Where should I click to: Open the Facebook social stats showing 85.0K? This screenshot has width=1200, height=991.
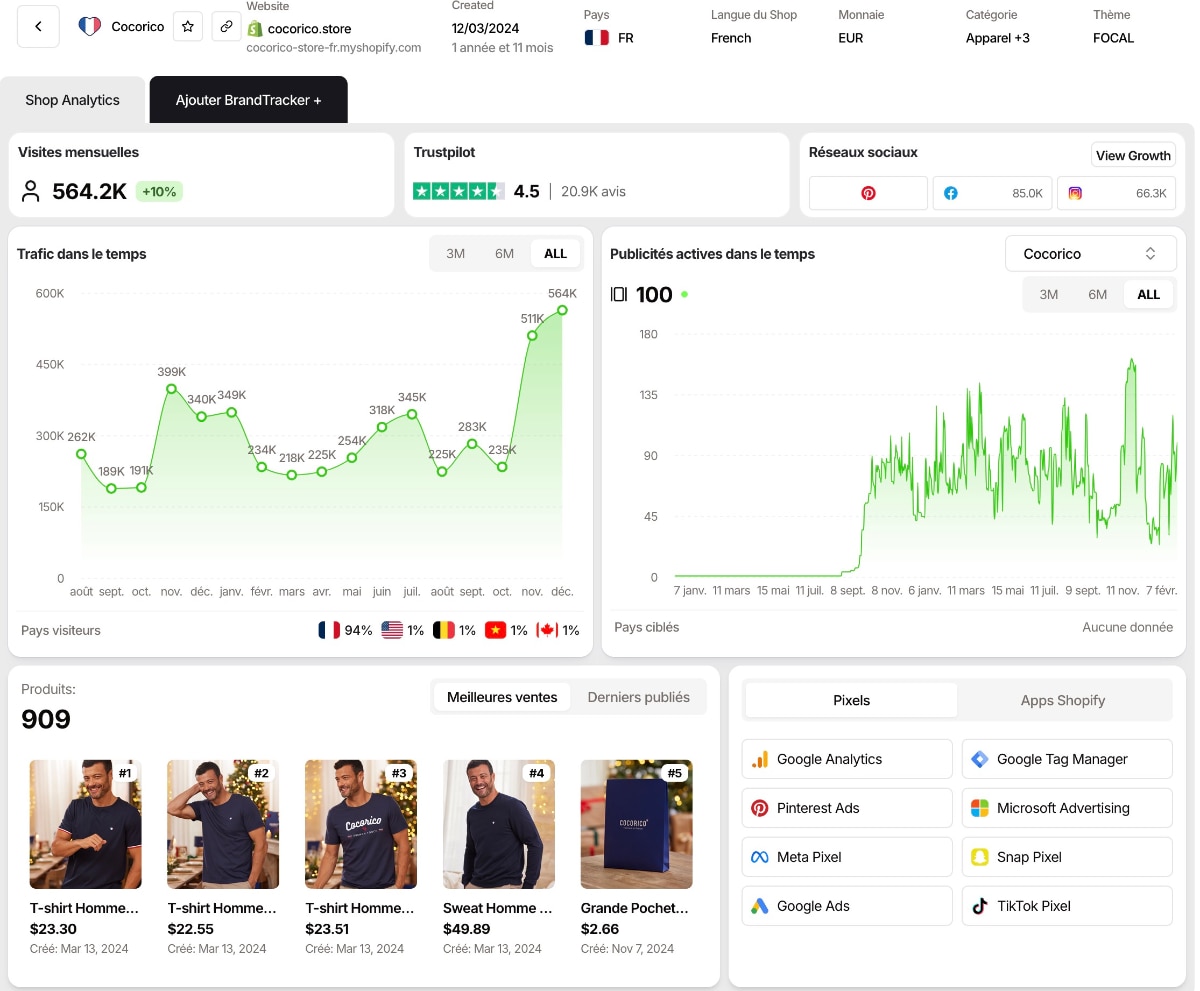pos(992,192)
